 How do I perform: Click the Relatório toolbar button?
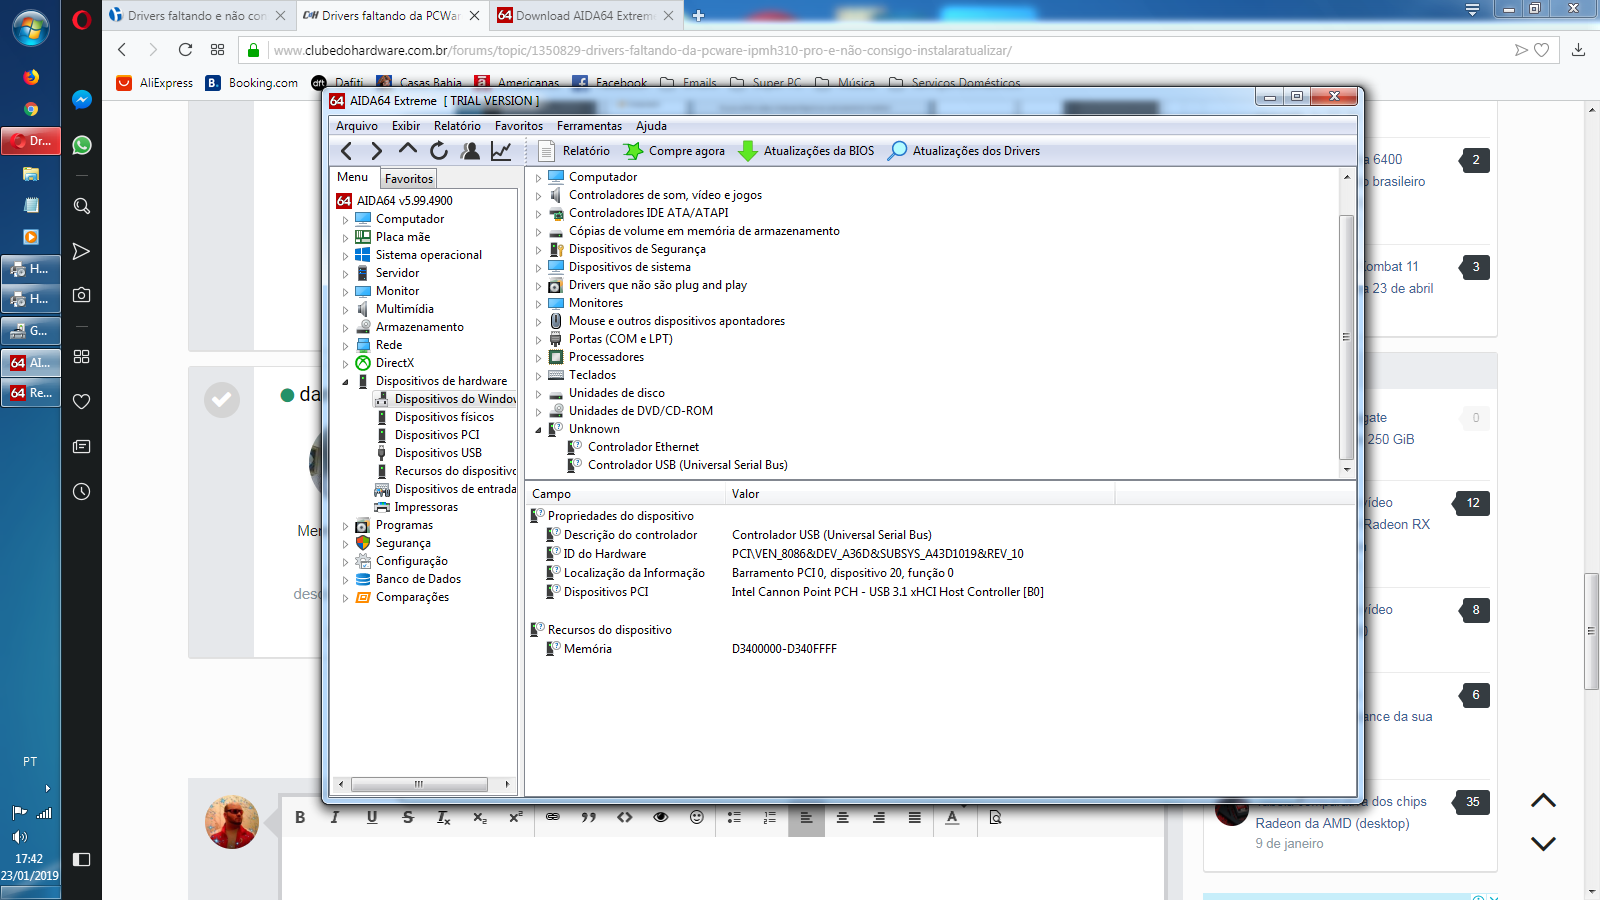pos(574,151)
